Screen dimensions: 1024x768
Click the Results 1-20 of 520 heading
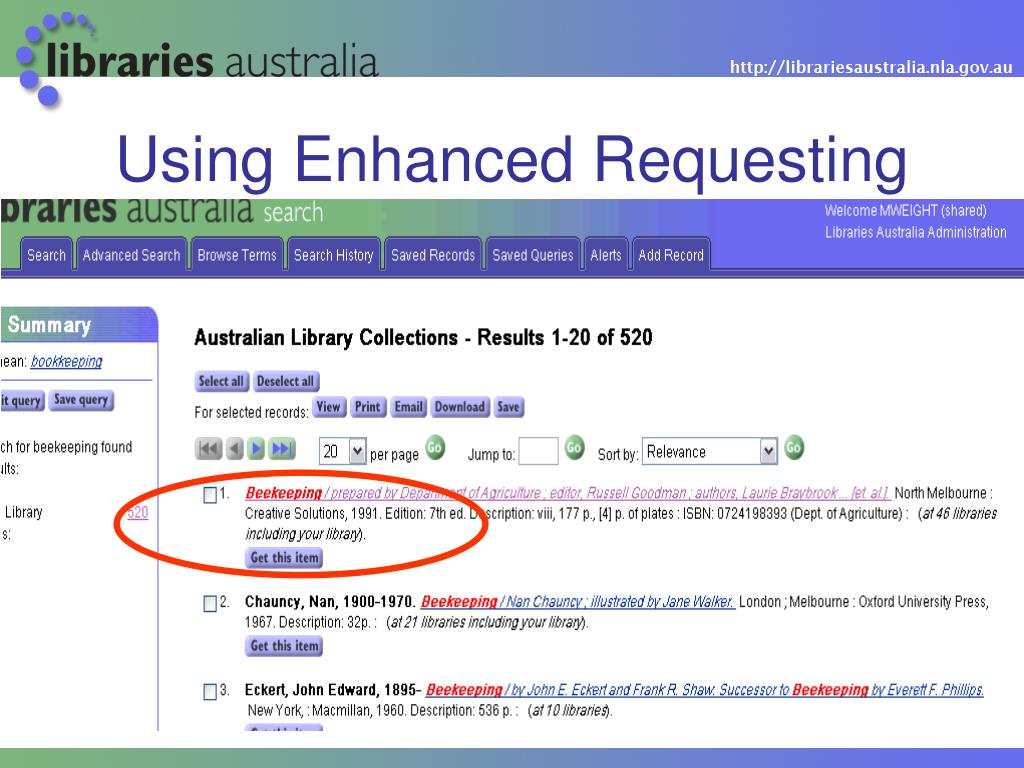click(x=423, y=338)
